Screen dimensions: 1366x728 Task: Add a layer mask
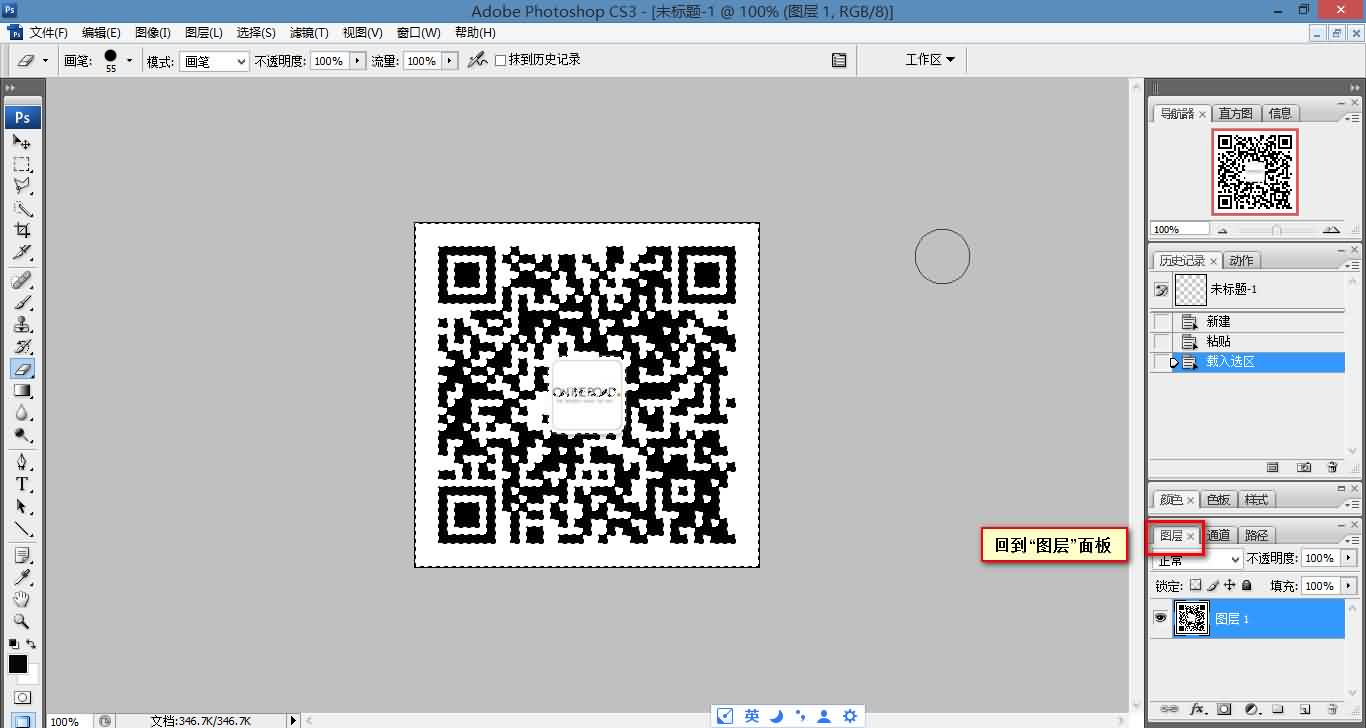1224,709
